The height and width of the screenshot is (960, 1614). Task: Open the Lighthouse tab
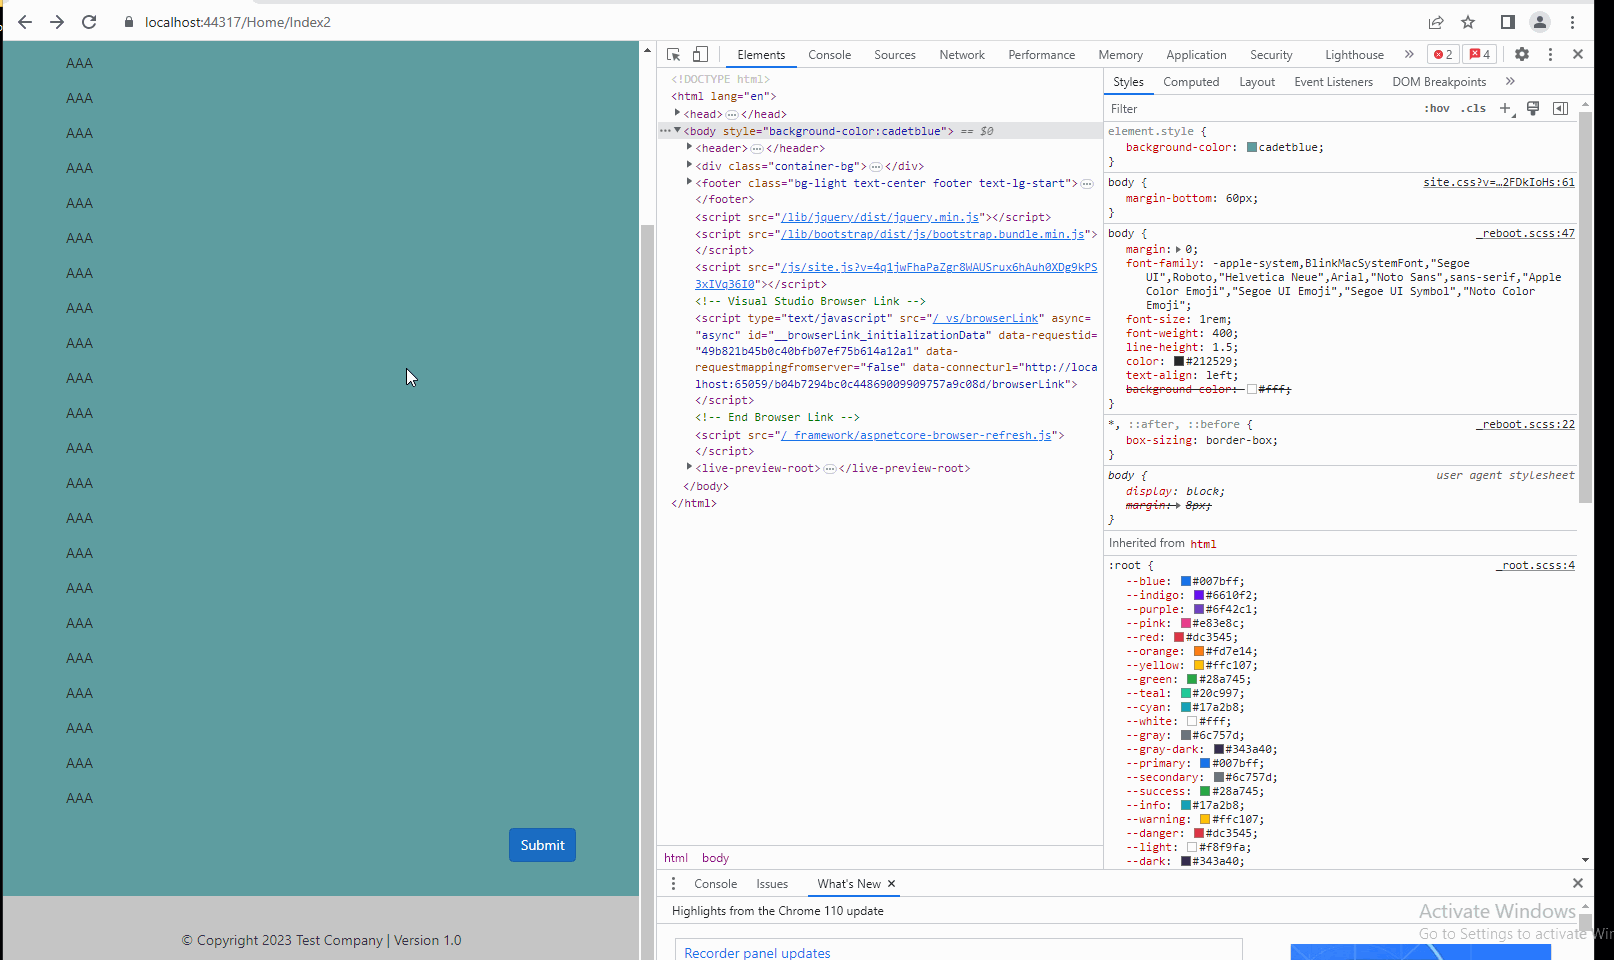point(1354,55)
